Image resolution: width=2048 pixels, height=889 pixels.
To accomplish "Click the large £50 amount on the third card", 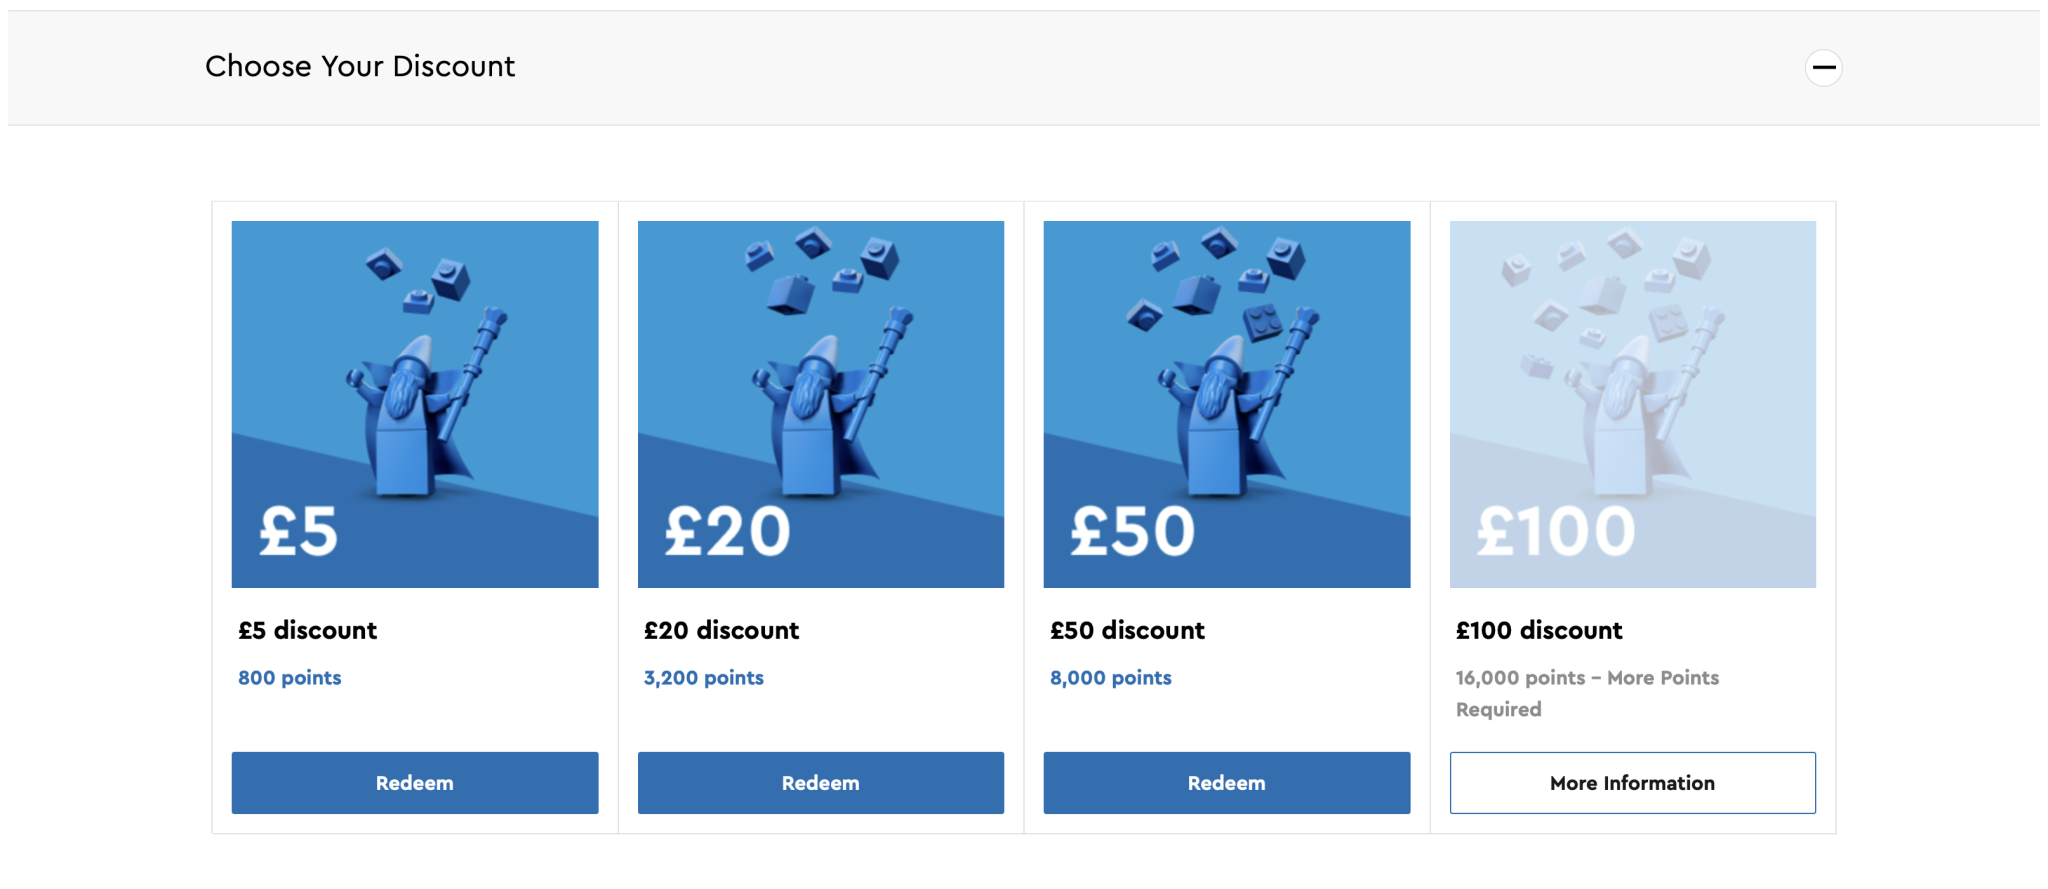I will [1132, 531].
